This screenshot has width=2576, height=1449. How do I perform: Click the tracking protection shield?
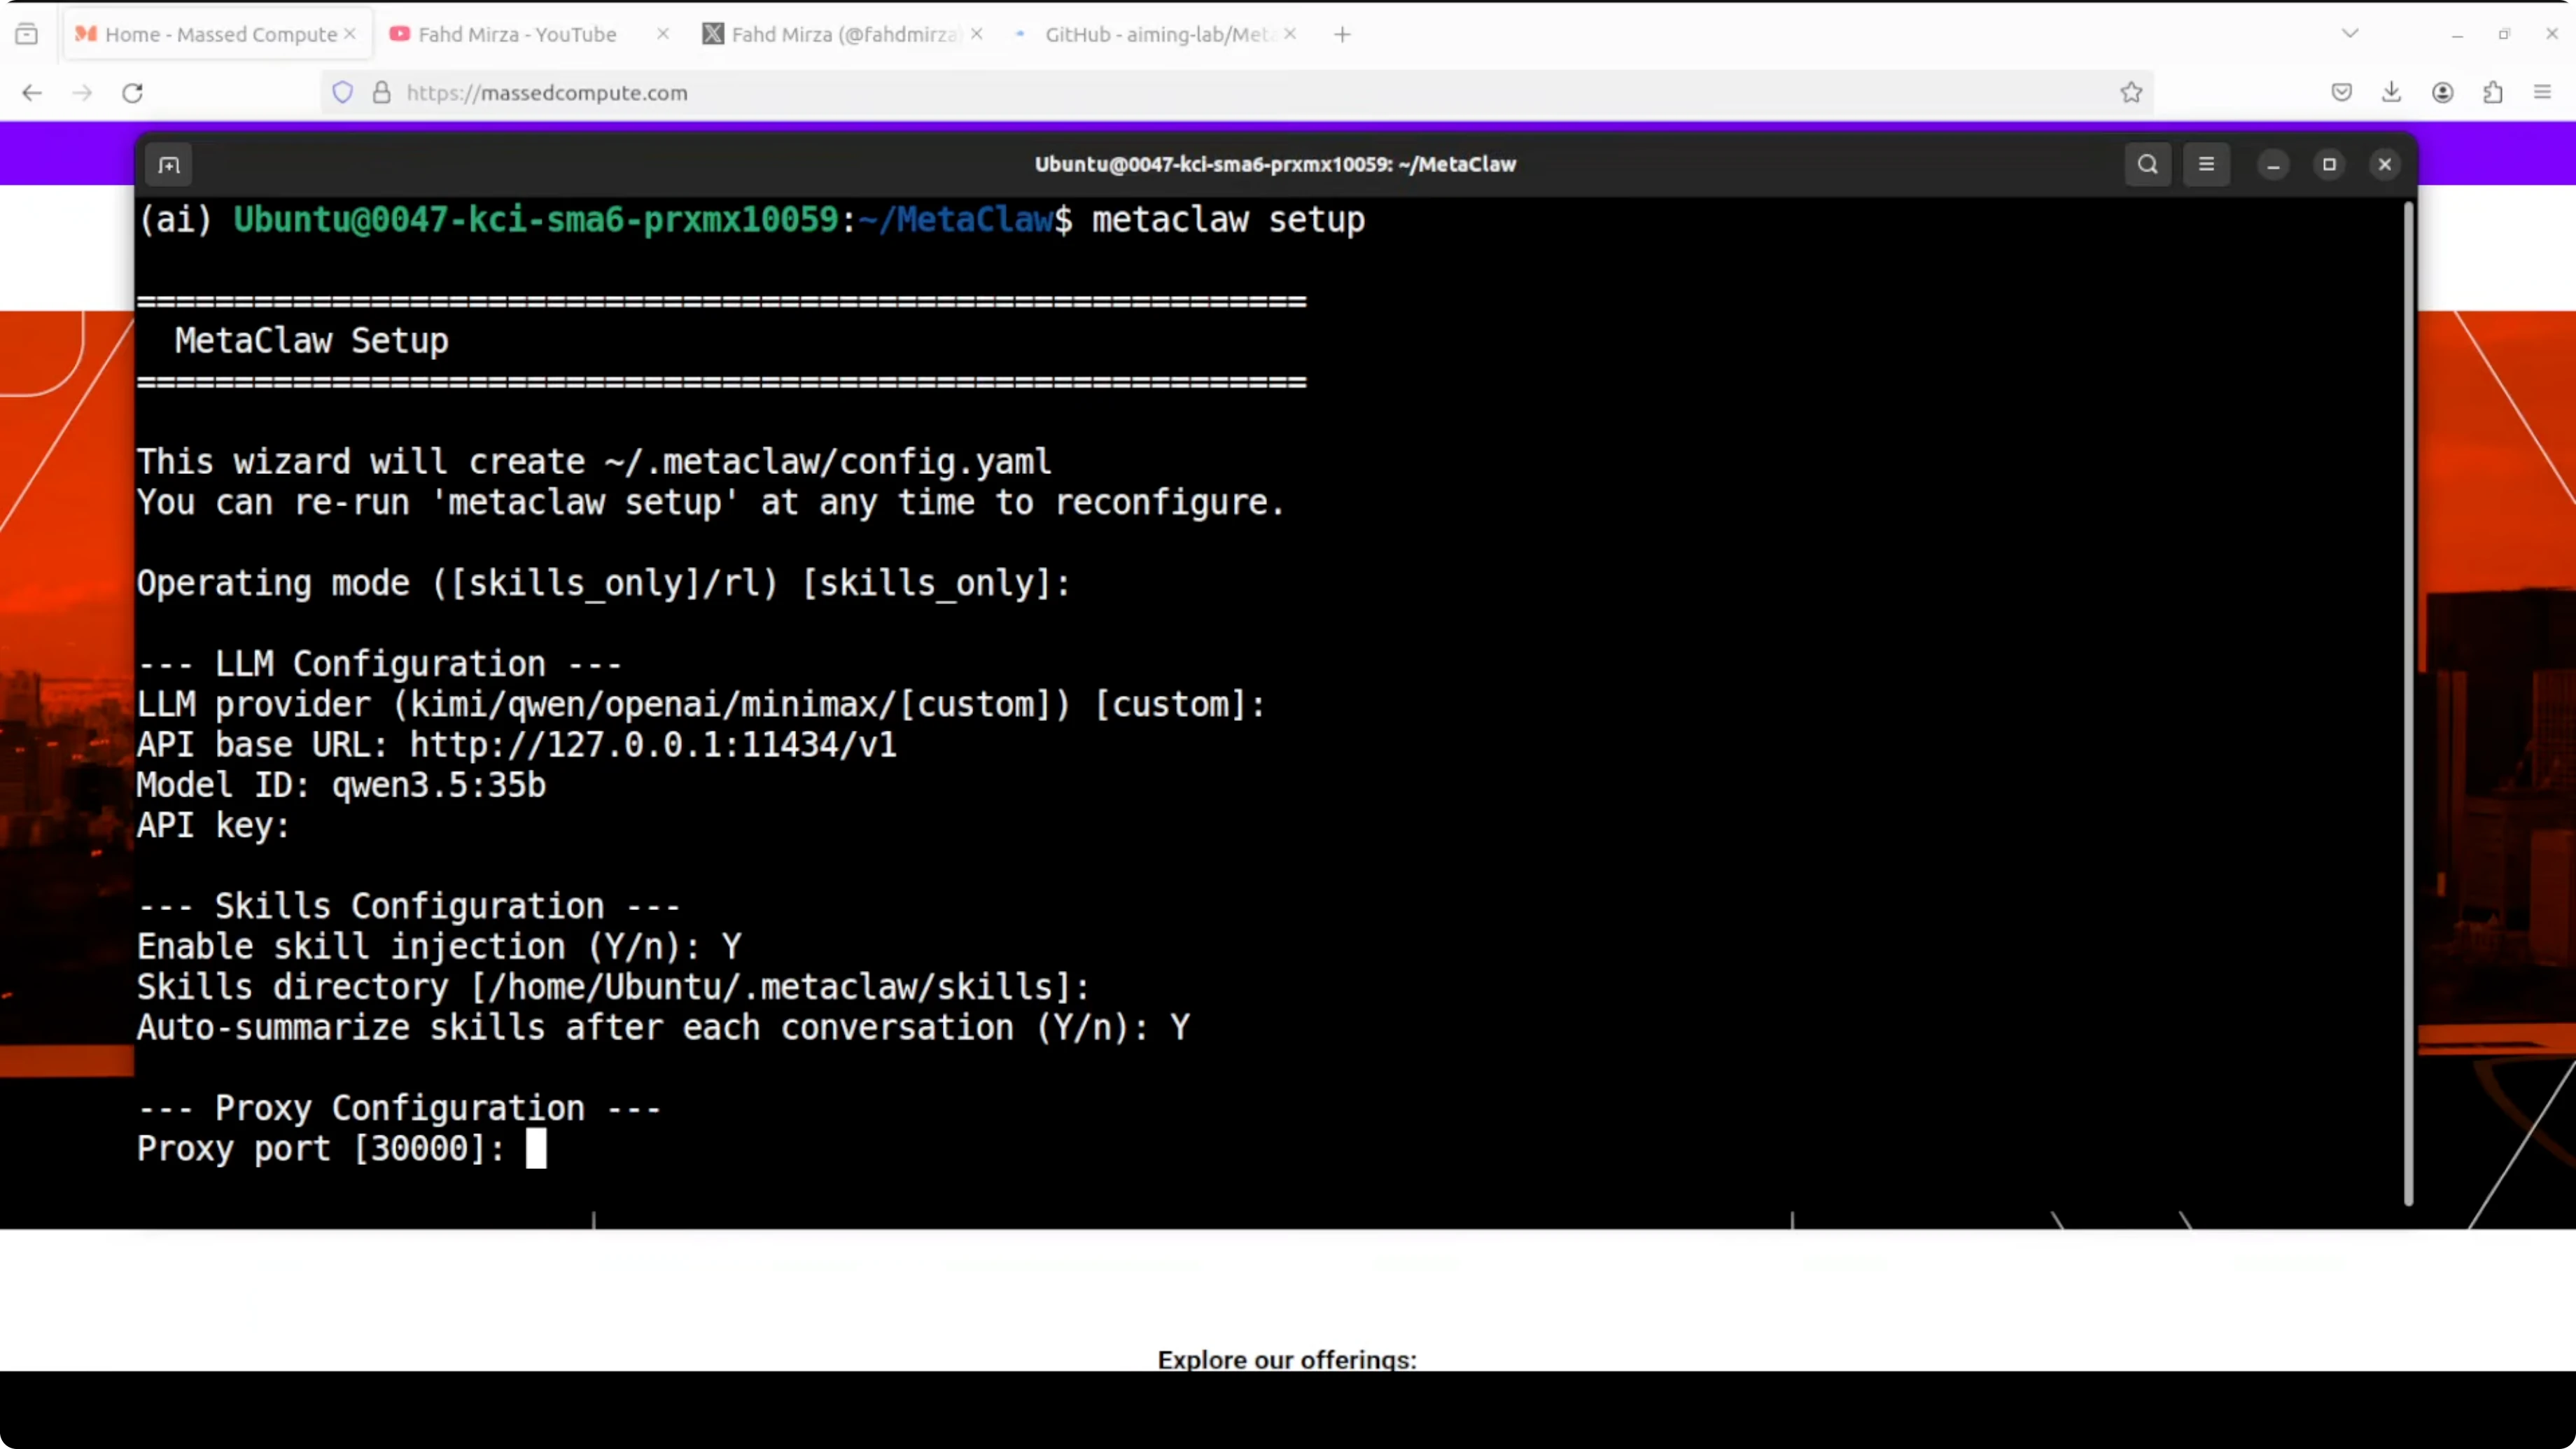click(343, 92)
